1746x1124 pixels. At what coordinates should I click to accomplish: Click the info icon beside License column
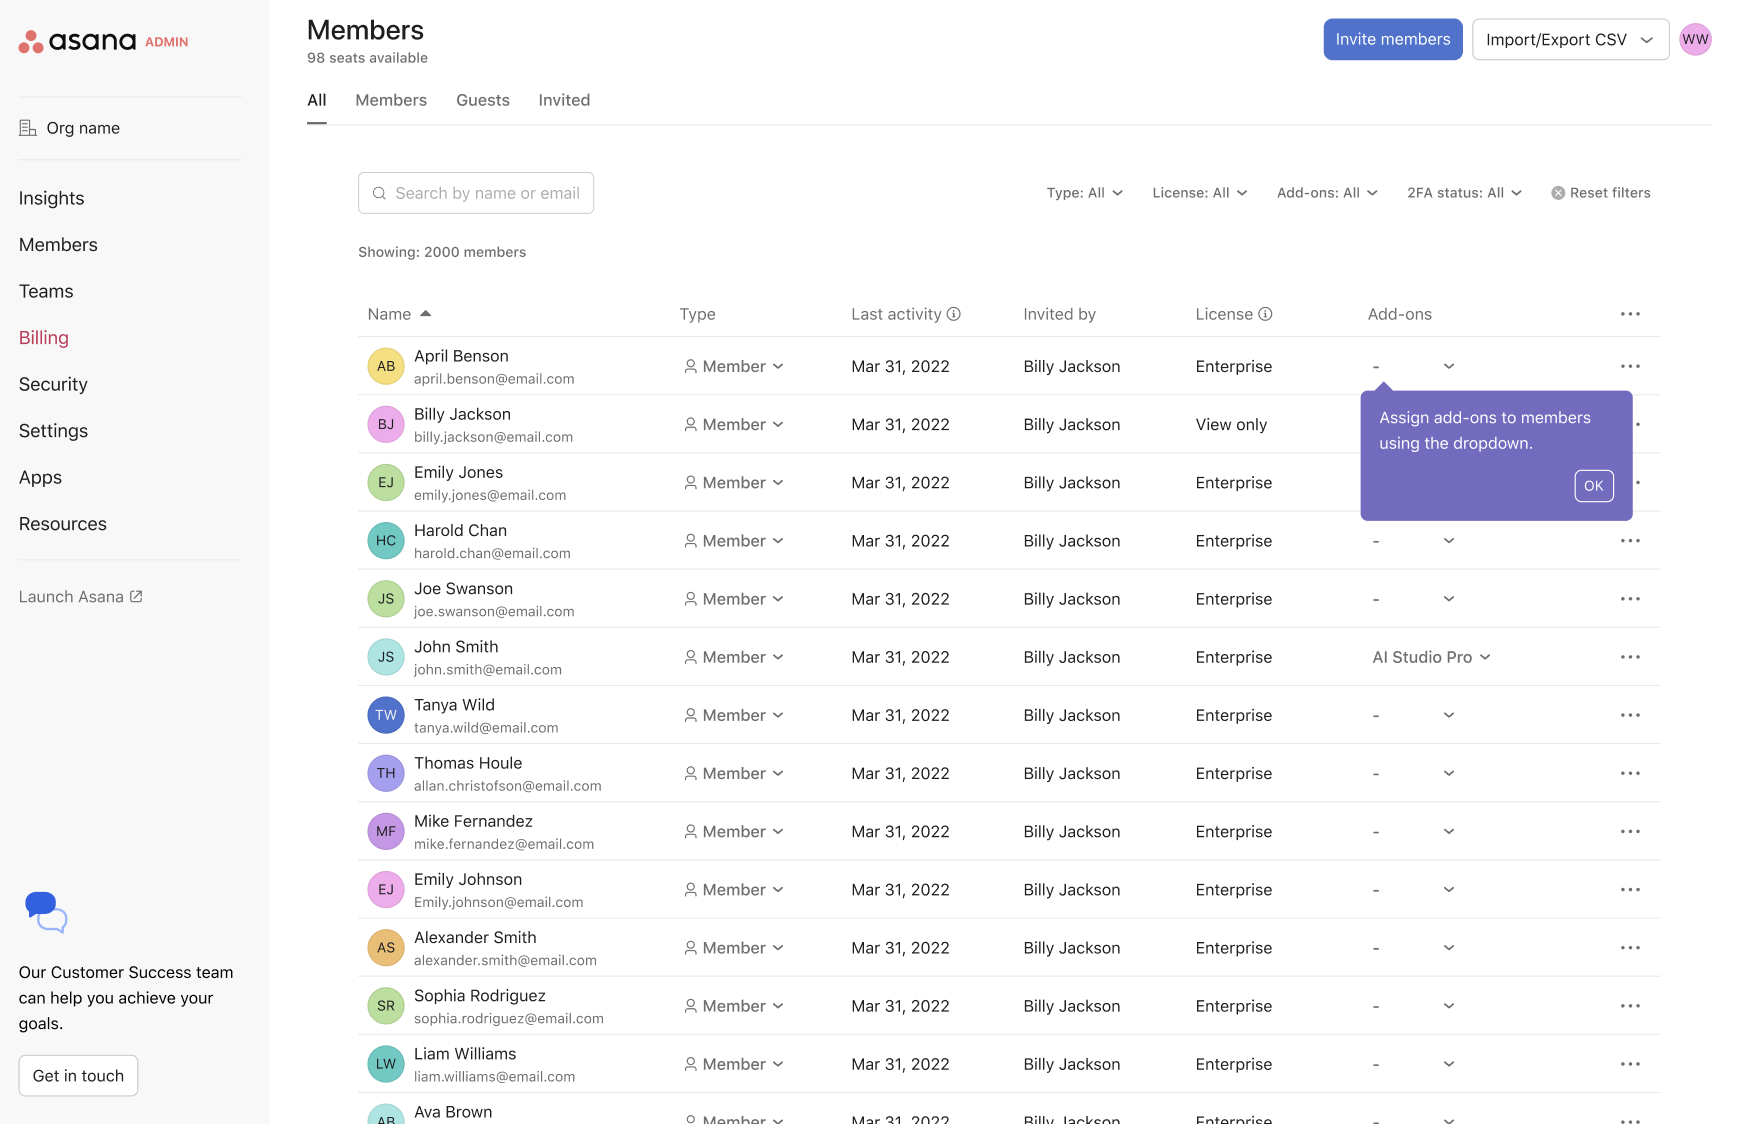tap(1266, 314)
